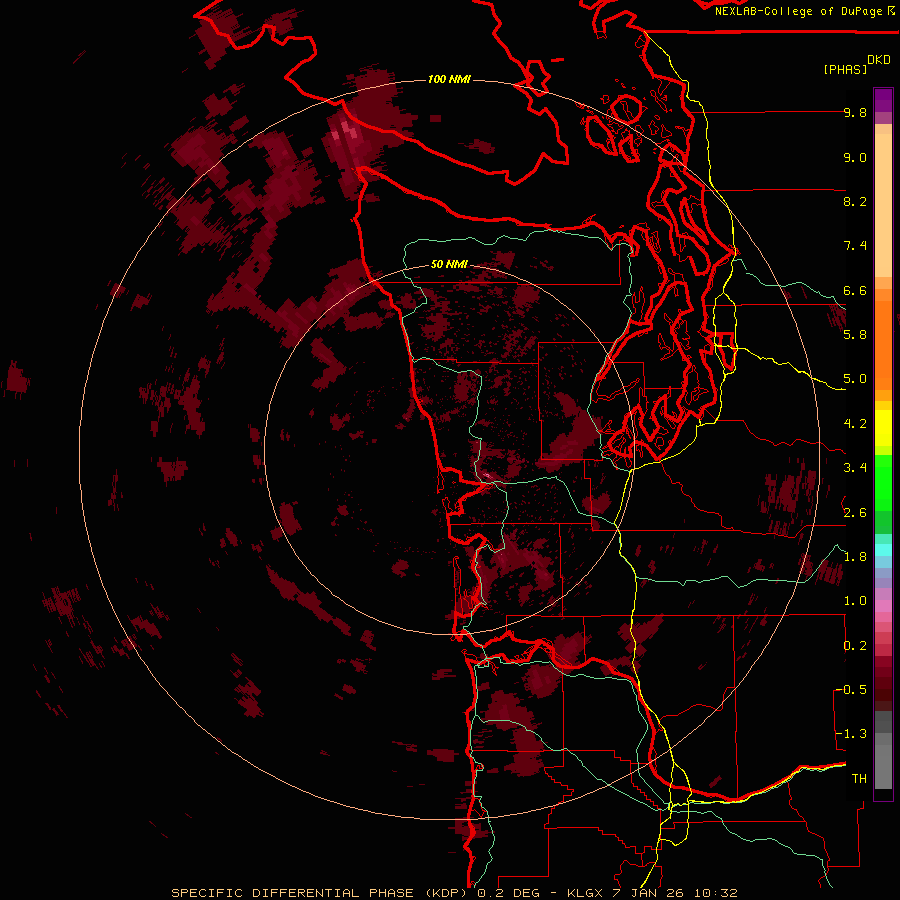The width and height of the screenshot is (900, 900).
Task: Click the purple top segment of the colorbar
Action: pos(883,100)
